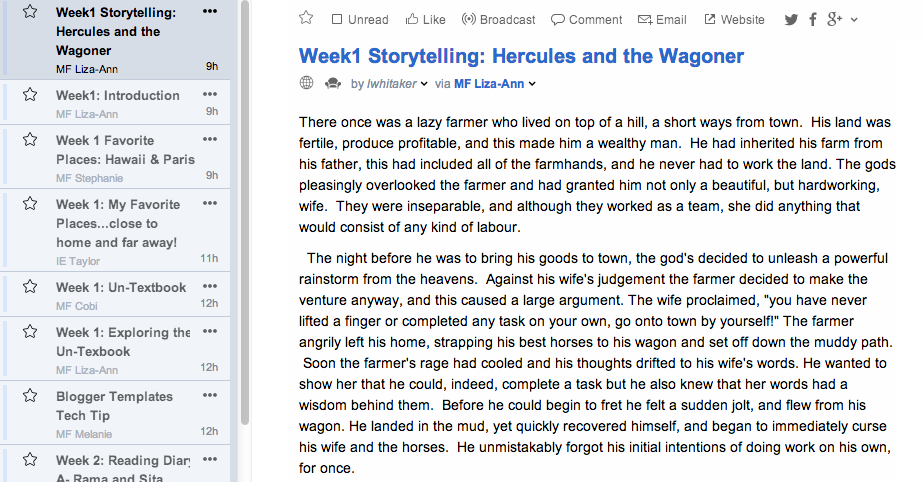Viewport: 923px width, 482px height.
Task: Broadcast this article
Action: pyautogui.click(x=498, y=19)
